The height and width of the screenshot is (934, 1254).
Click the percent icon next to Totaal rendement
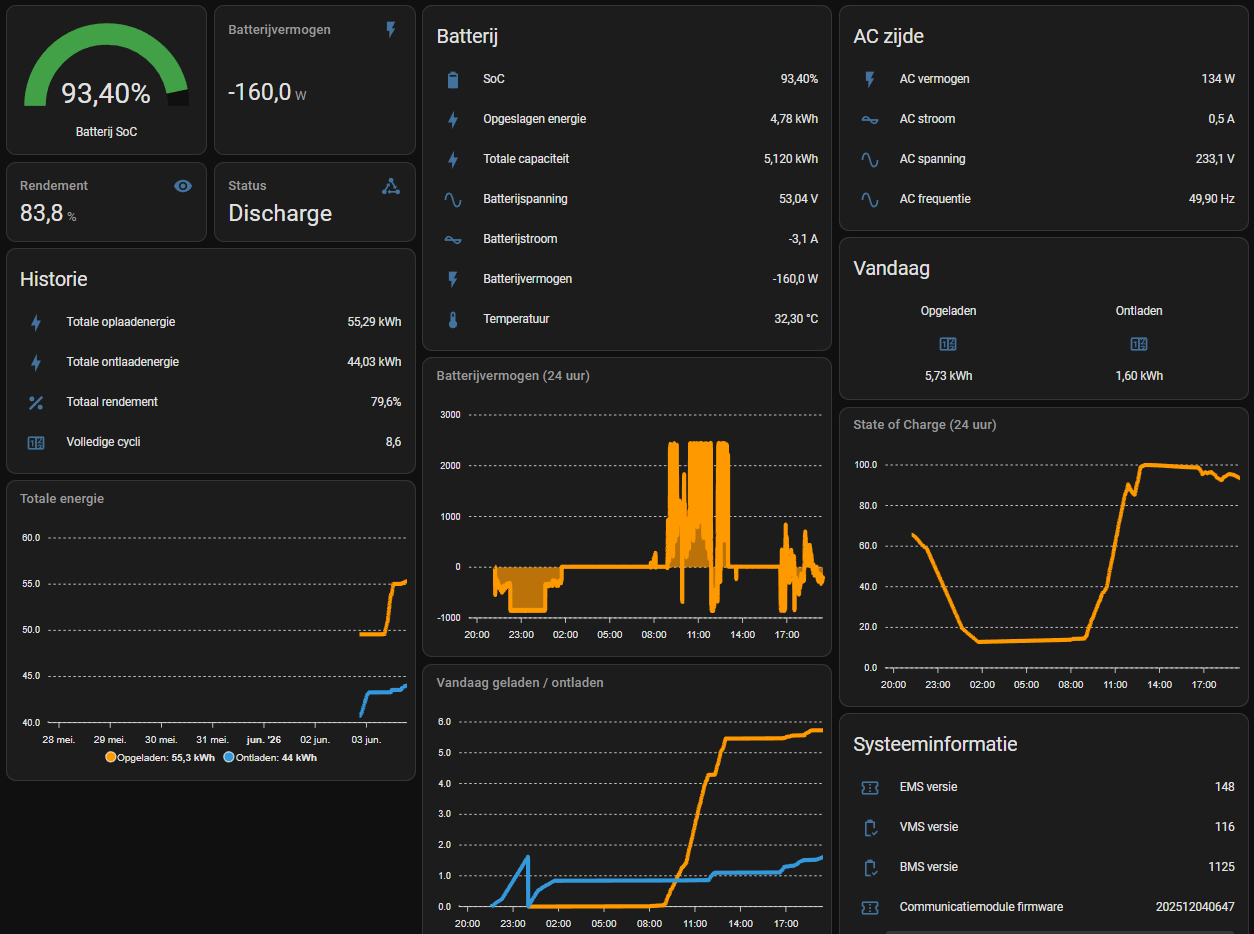pos(36,402)
